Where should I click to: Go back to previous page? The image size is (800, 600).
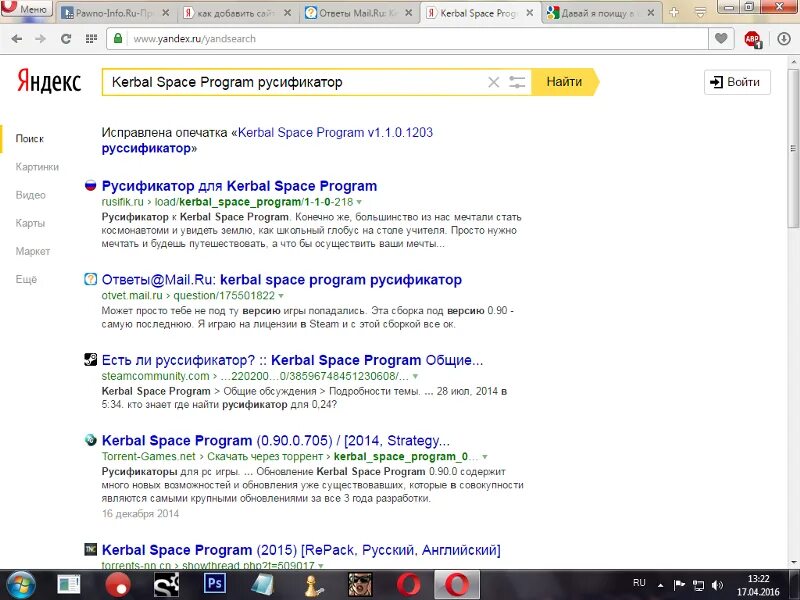point(16,39)
